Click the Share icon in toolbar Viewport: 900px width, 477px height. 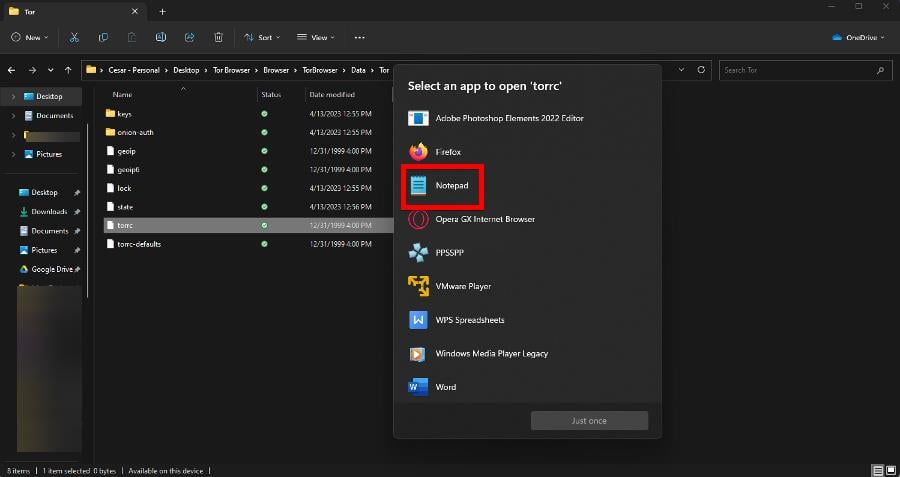[189, 37]
